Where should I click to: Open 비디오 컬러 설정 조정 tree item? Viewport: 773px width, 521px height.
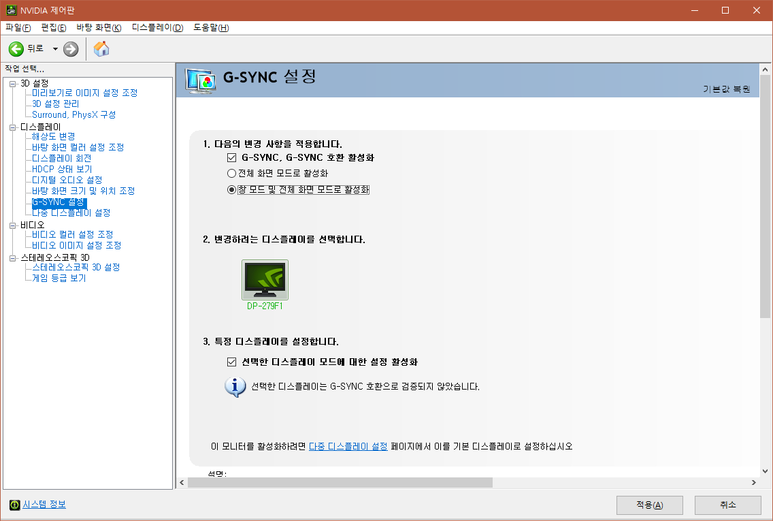[72, 235]
